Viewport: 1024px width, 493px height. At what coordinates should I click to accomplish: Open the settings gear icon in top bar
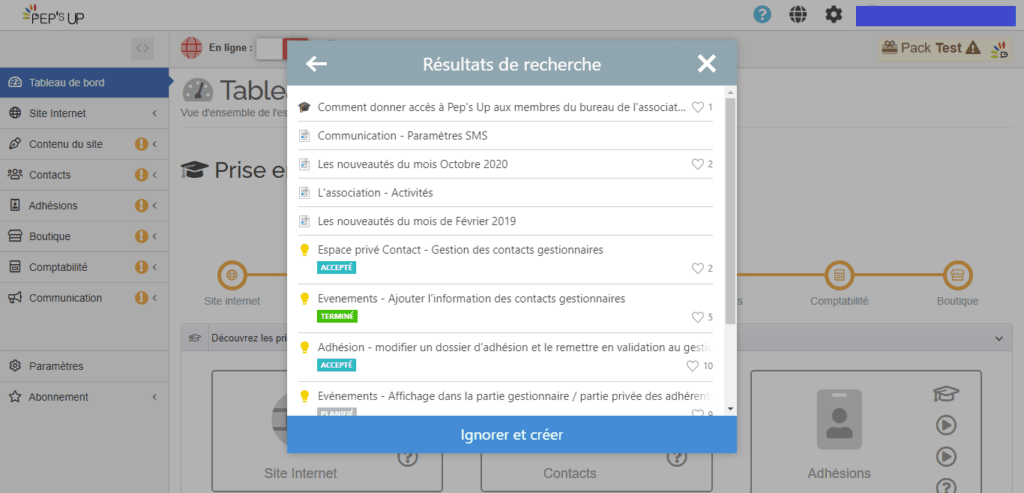(833, 14)
